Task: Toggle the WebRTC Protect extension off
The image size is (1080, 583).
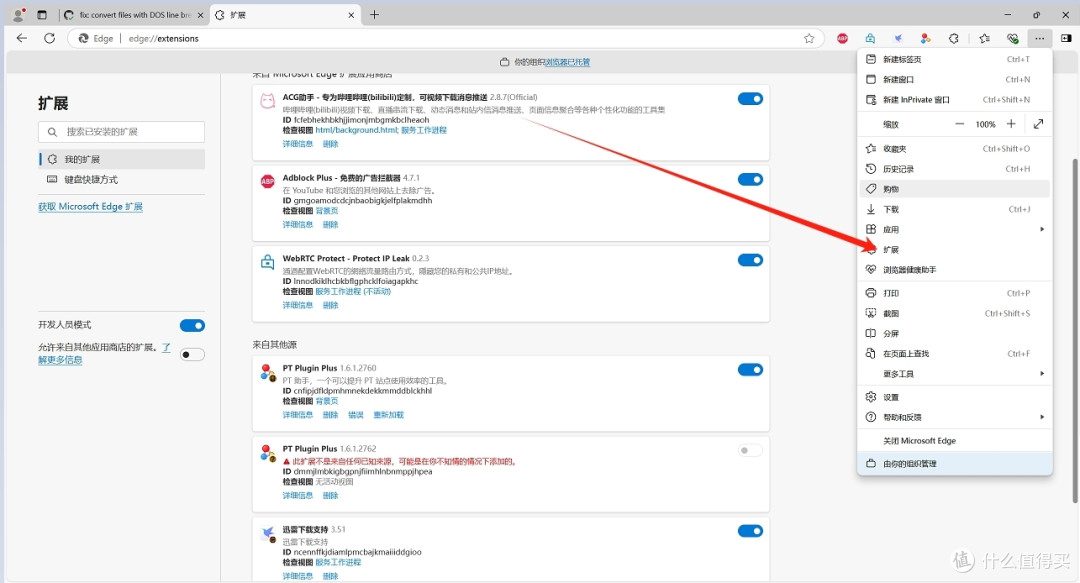Action: click(x=750, y=260)
